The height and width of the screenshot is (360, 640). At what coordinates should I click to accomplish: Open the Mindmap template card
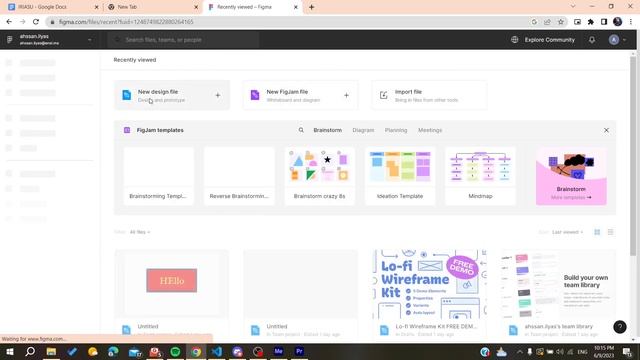480,176
